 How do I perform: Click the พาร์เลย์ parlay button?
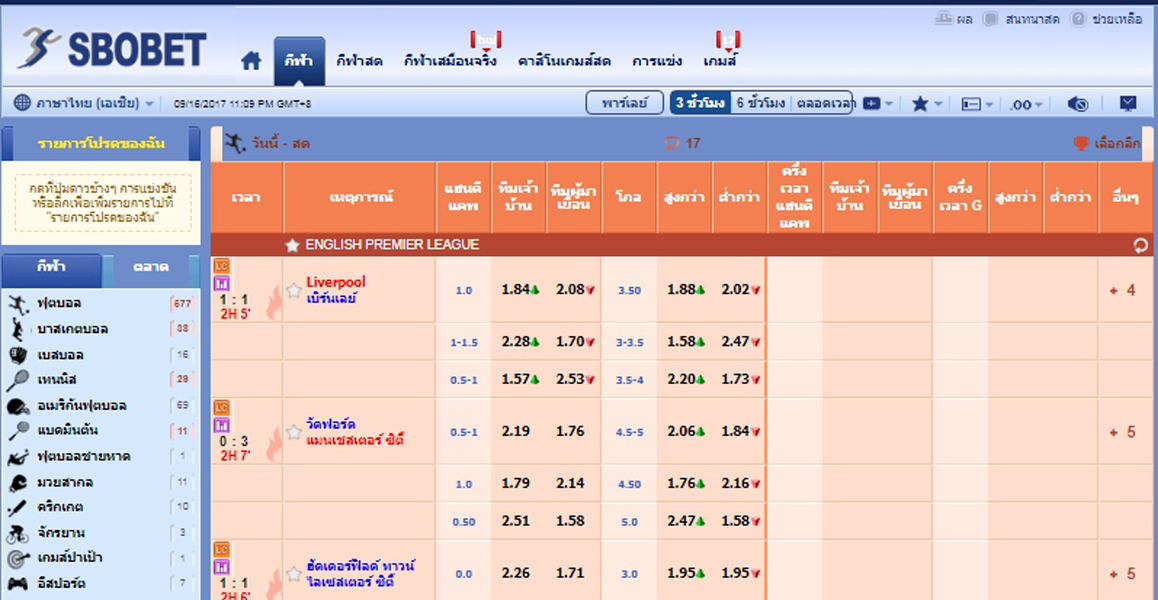625,103
